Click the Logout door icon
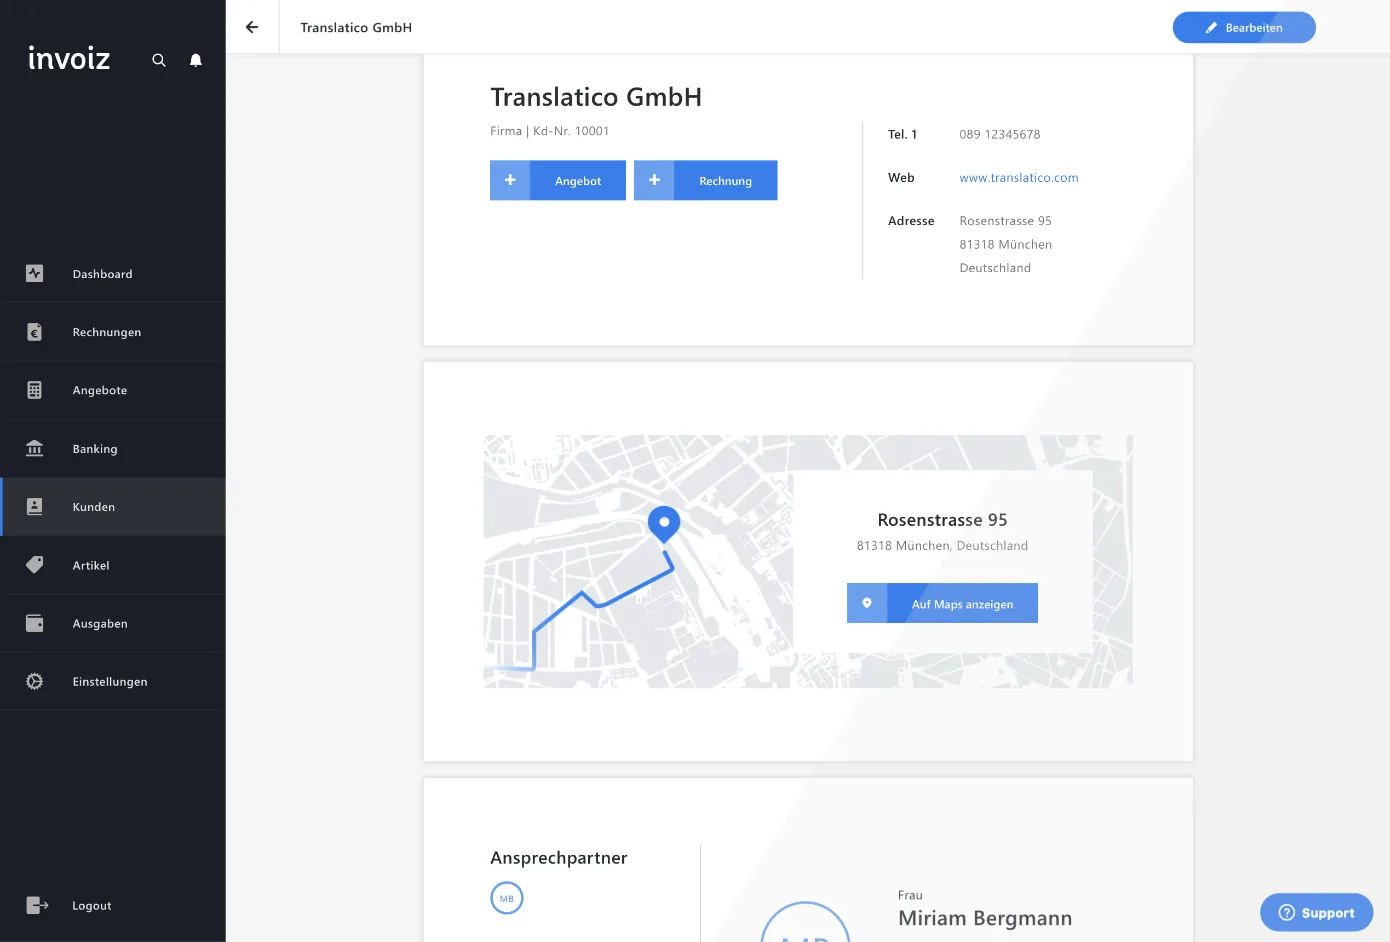 pos(37,905)
